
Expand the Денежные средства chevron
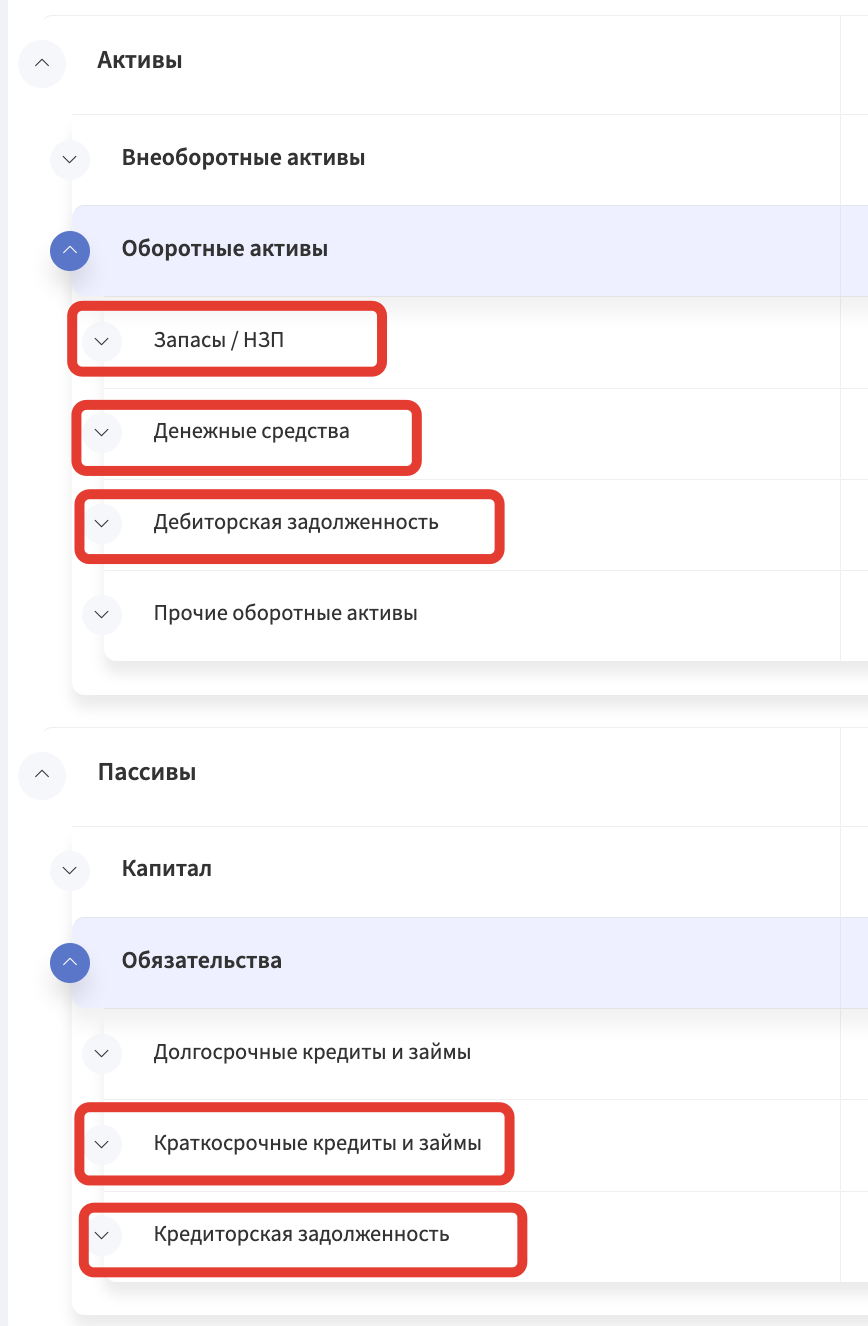point(101,433)
